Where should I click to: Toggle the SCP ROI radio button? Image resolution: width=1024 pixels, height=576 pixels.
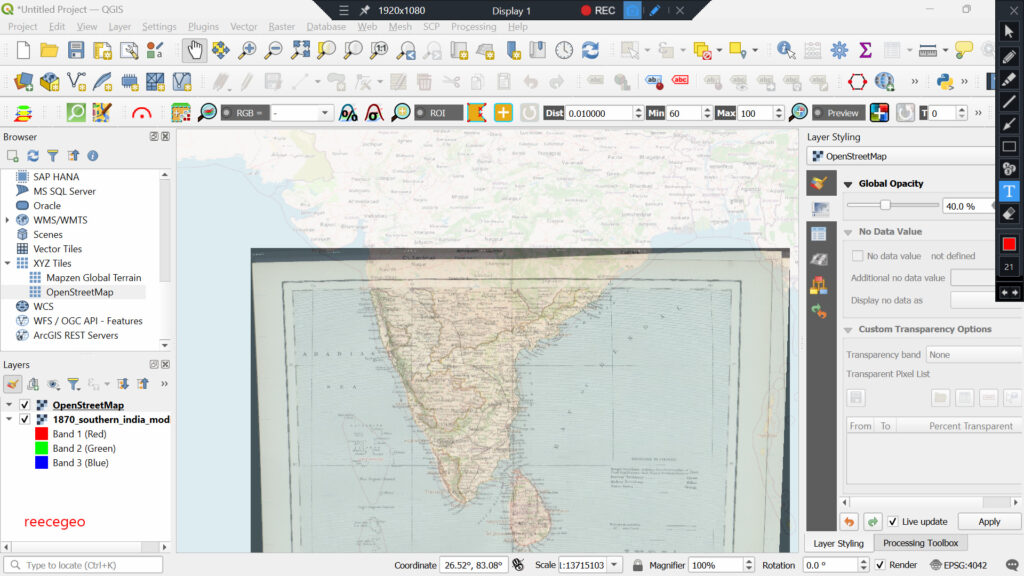click(420, 113)
